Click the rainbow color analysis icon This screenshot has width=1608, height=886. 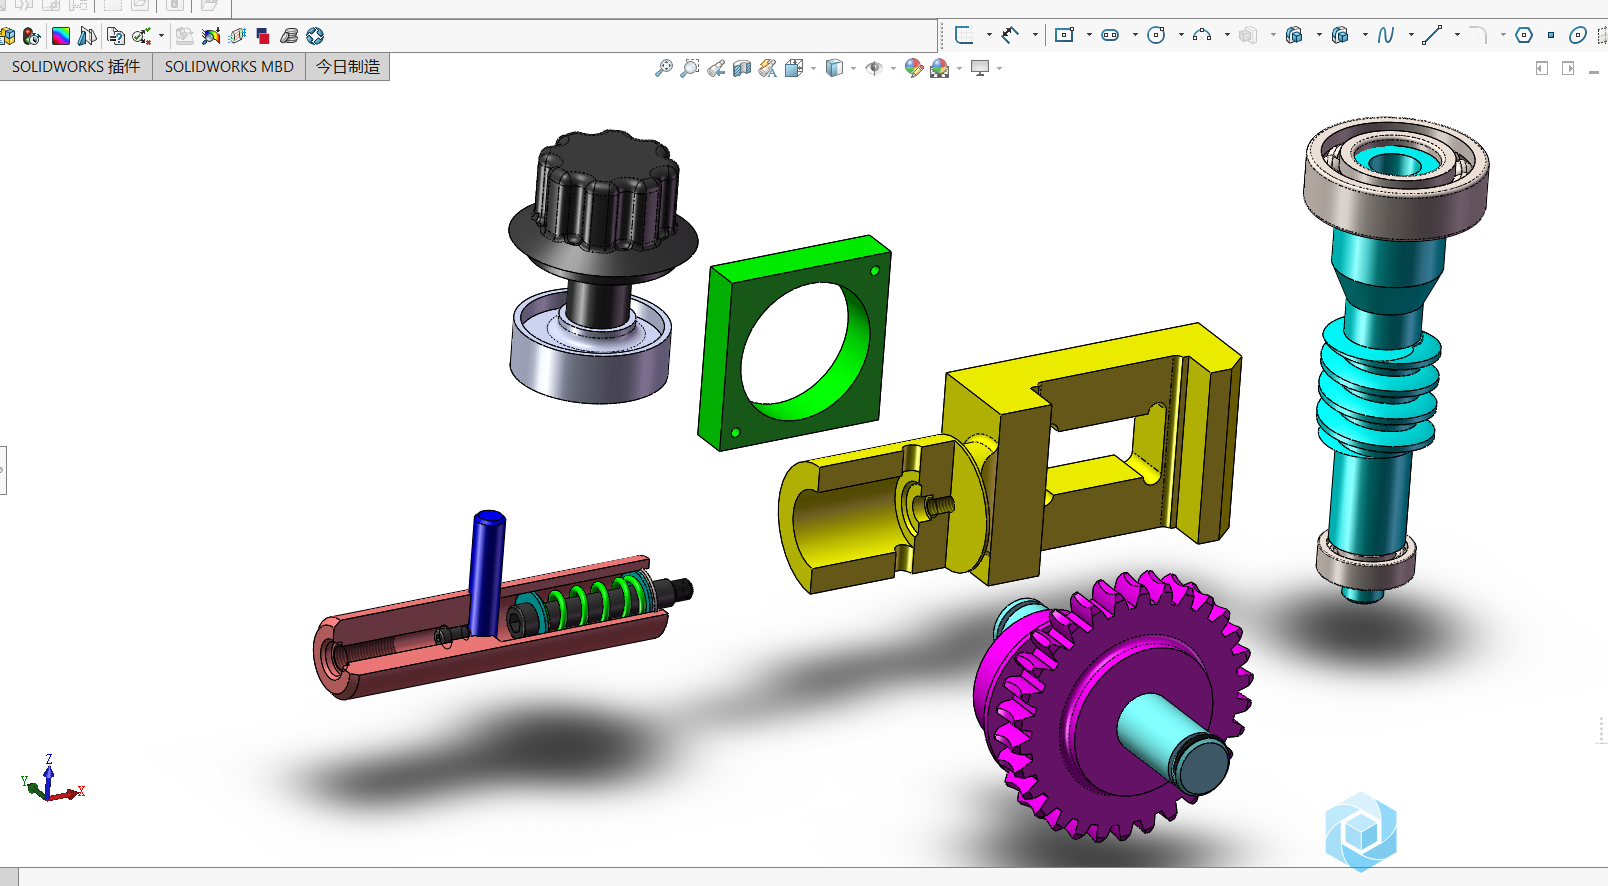(x=61, y=36)
